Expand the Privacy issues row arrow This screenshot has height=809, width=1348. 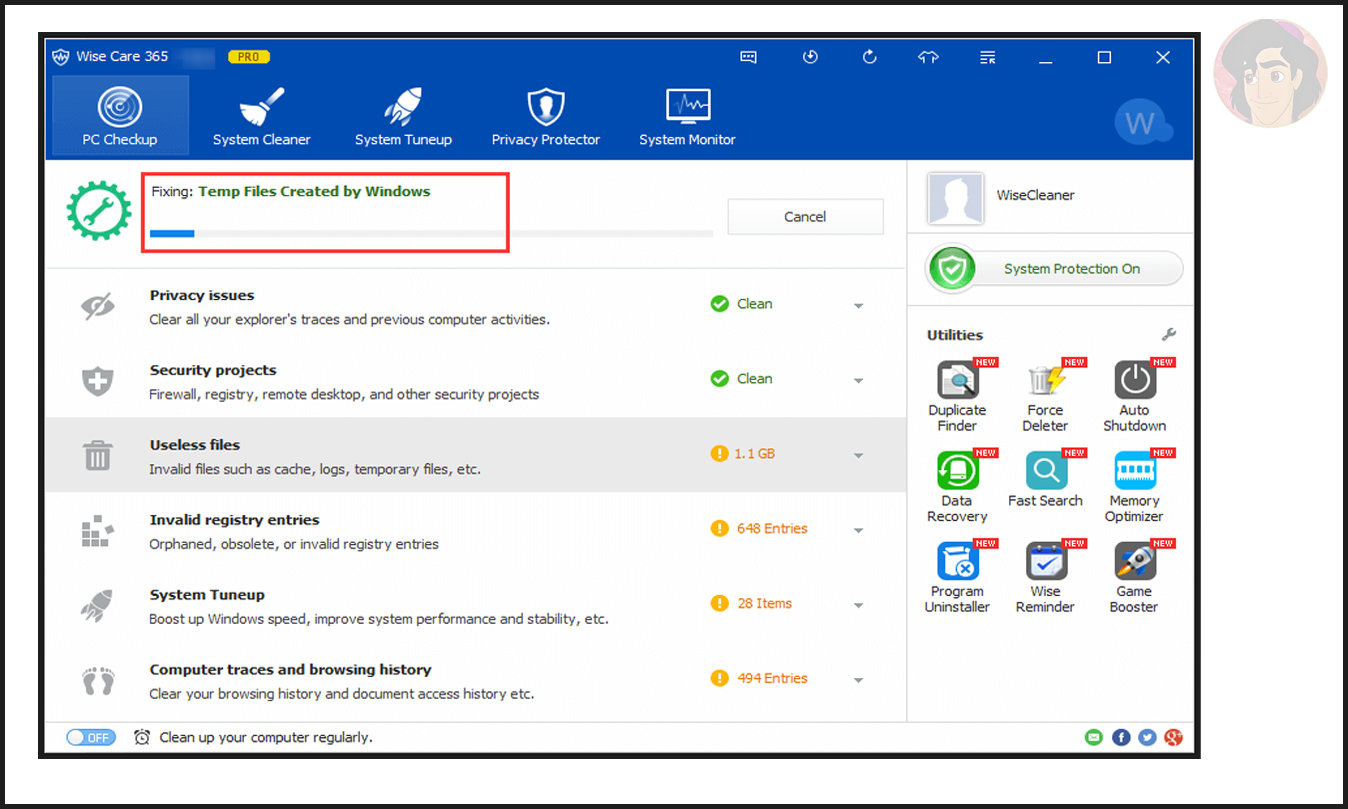click(858, 306)
